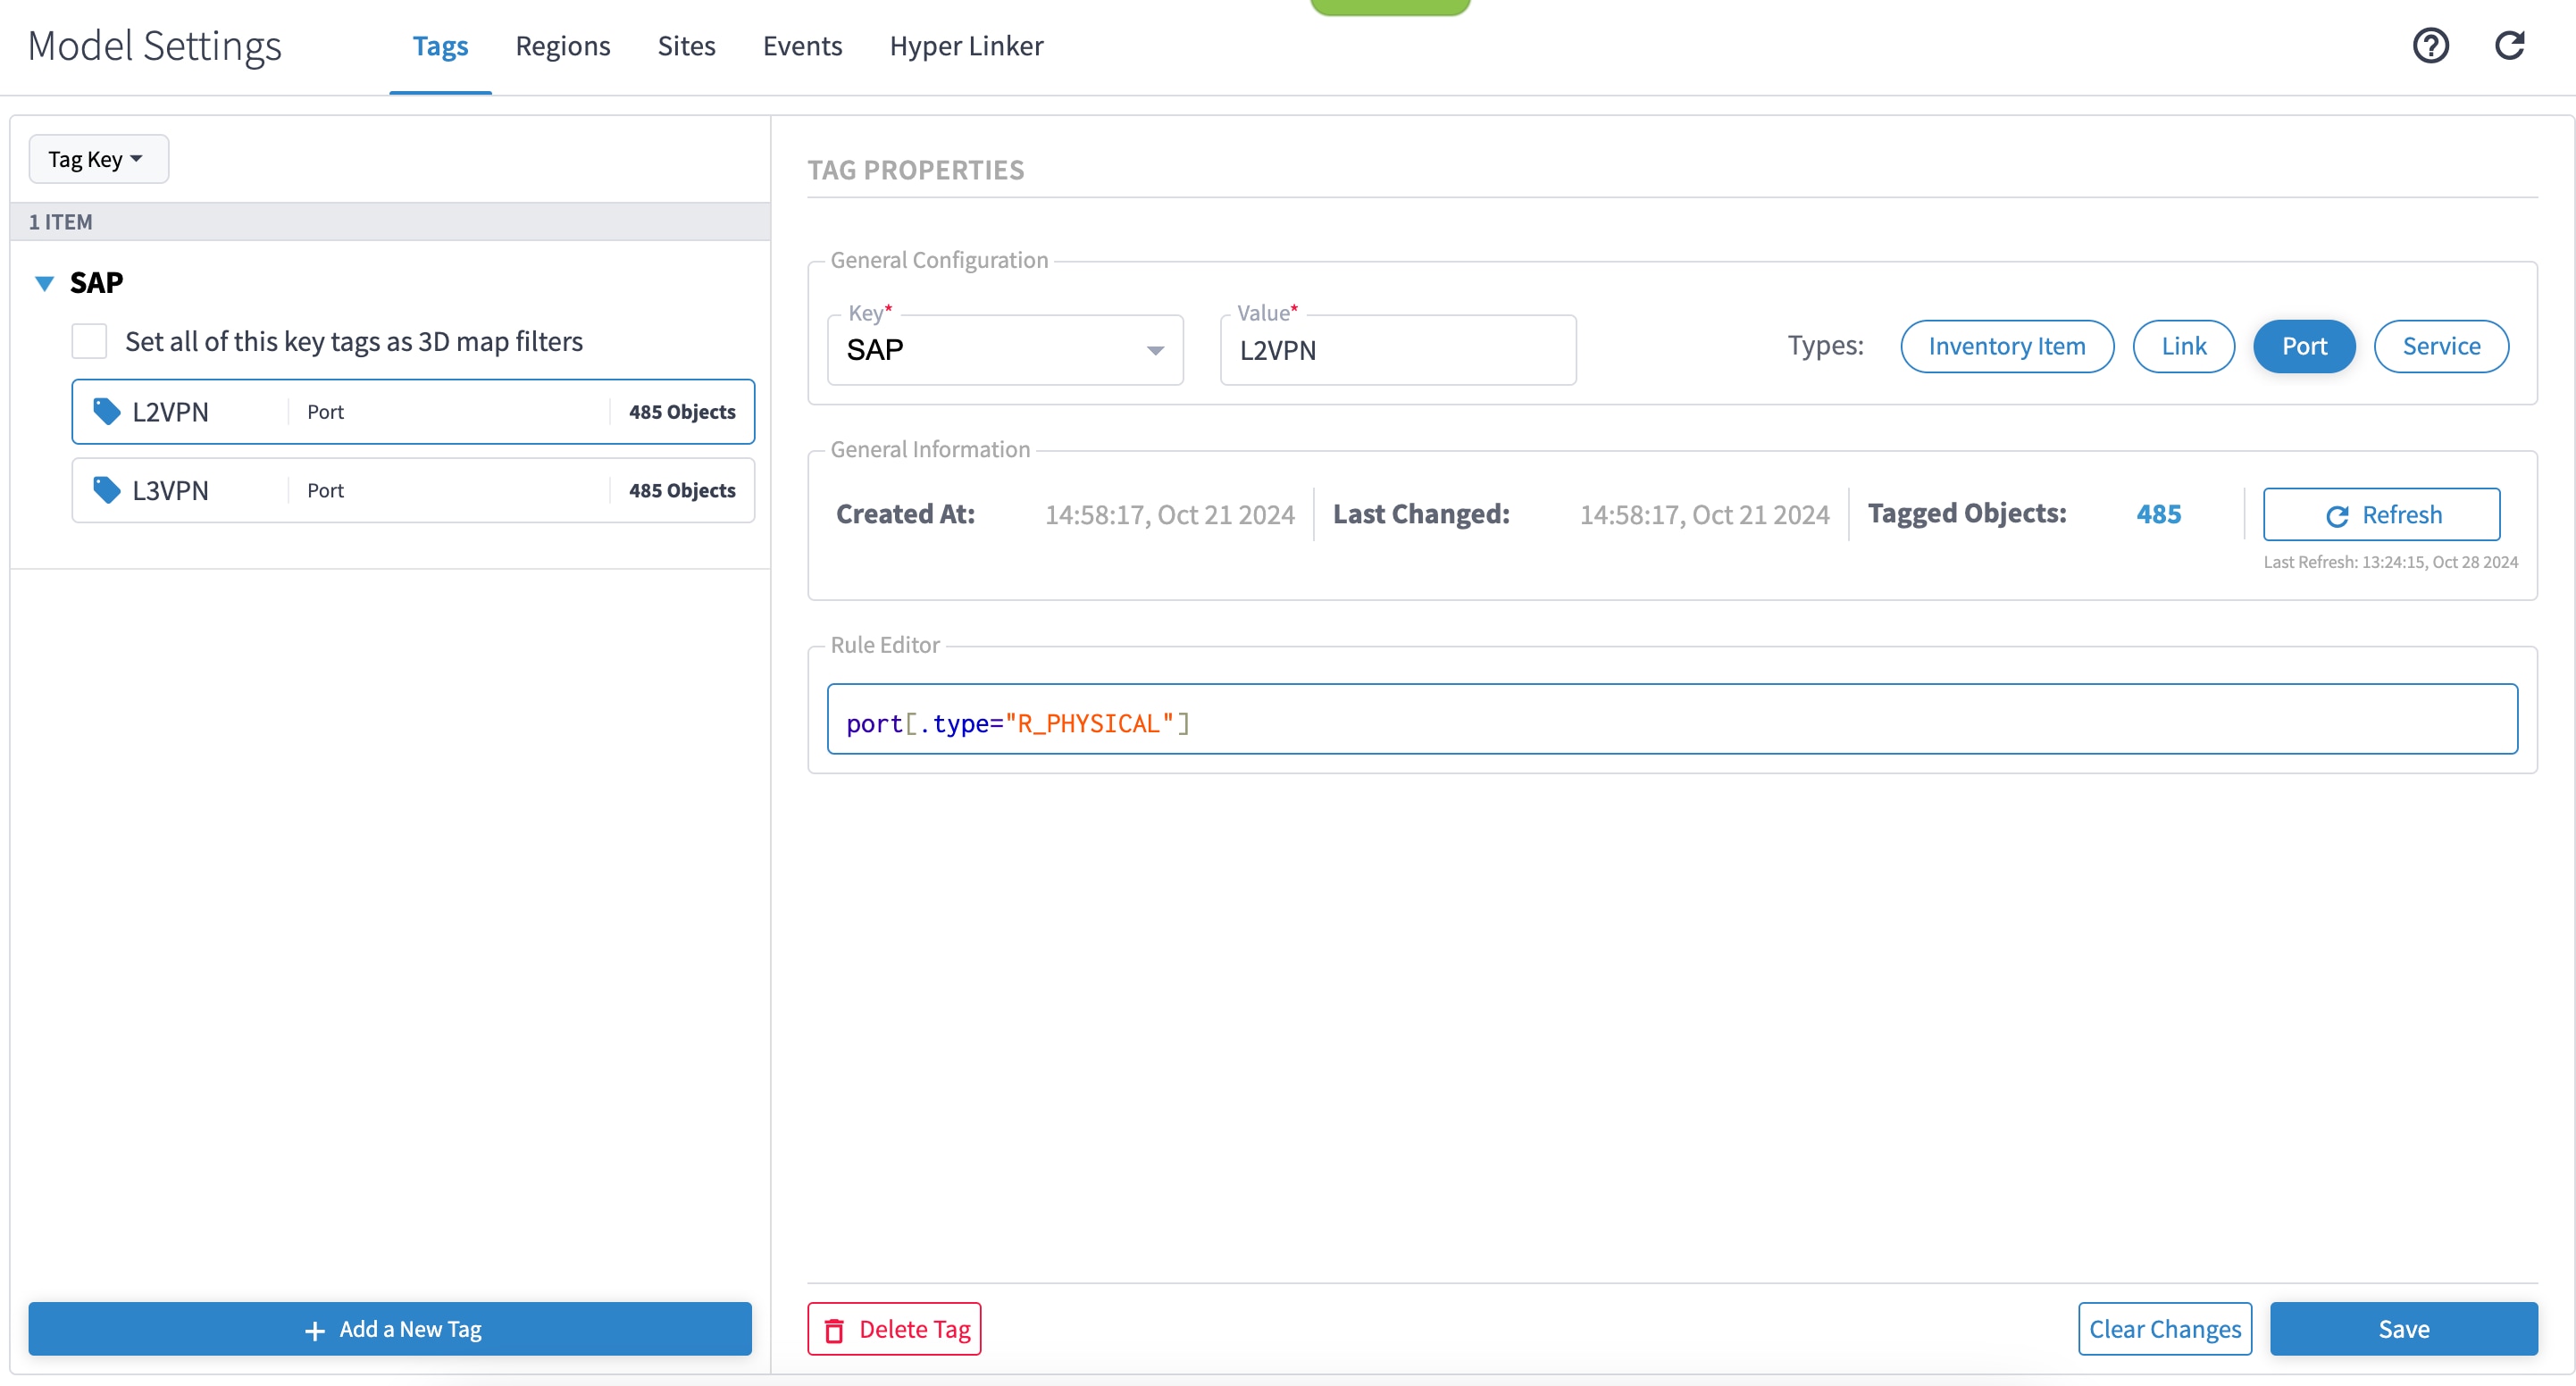Click the 485 tagged objects link

click(x=2159, y=514)
